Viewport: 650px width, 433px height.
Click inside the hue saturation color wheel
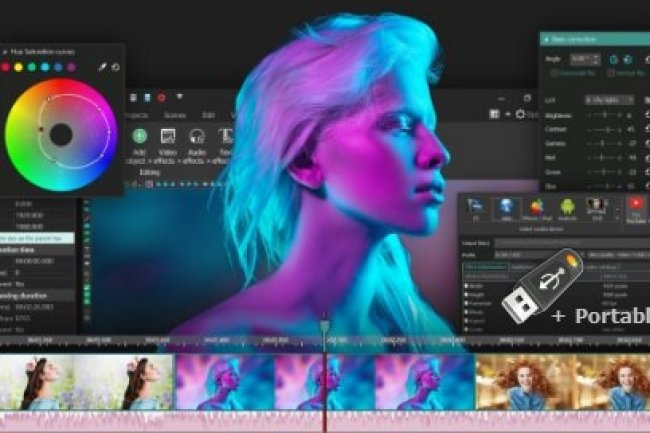61,135
